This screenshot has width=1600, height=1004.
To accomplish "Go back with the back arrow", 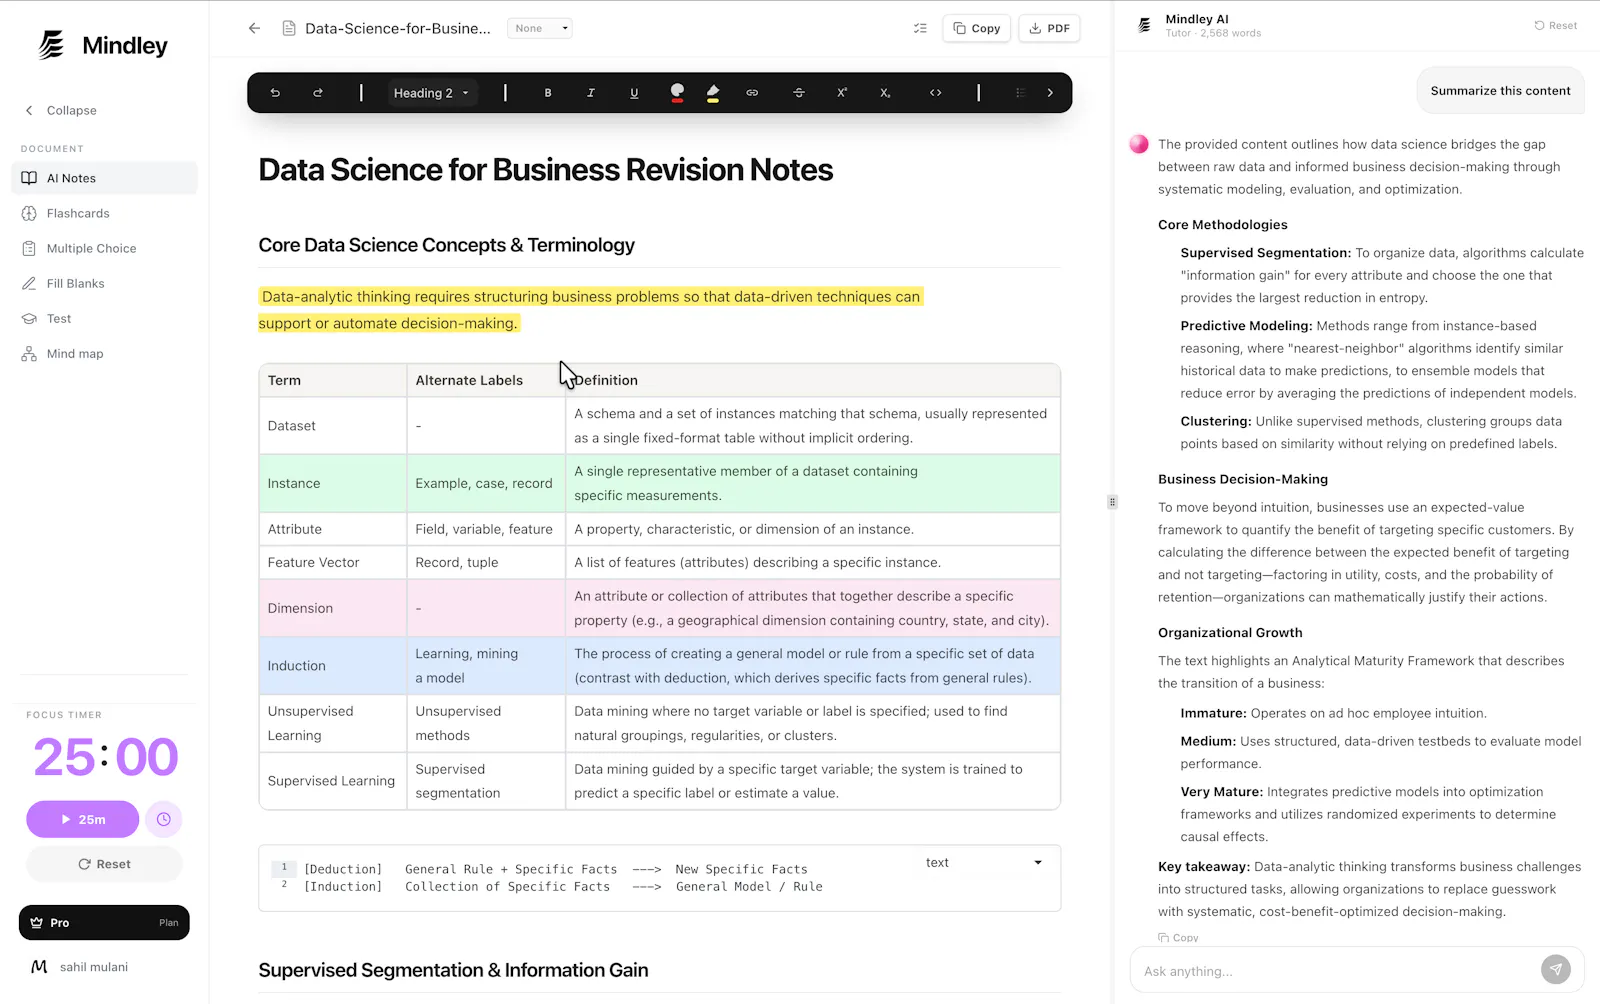I will click(x=254, y=28).
